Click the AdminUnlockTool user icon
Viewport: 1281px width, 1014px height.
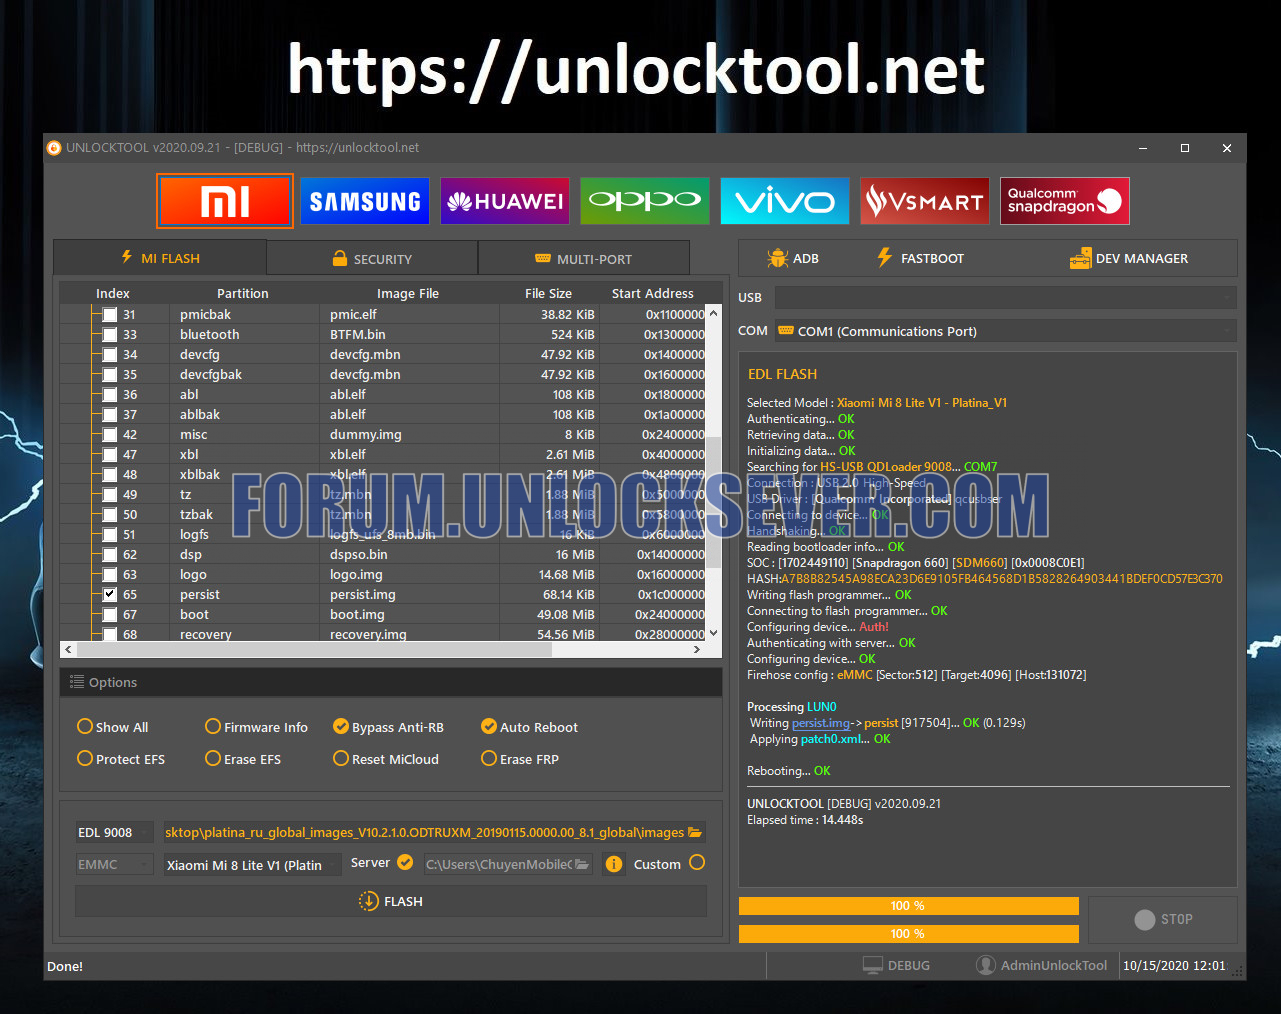(986, 965)
